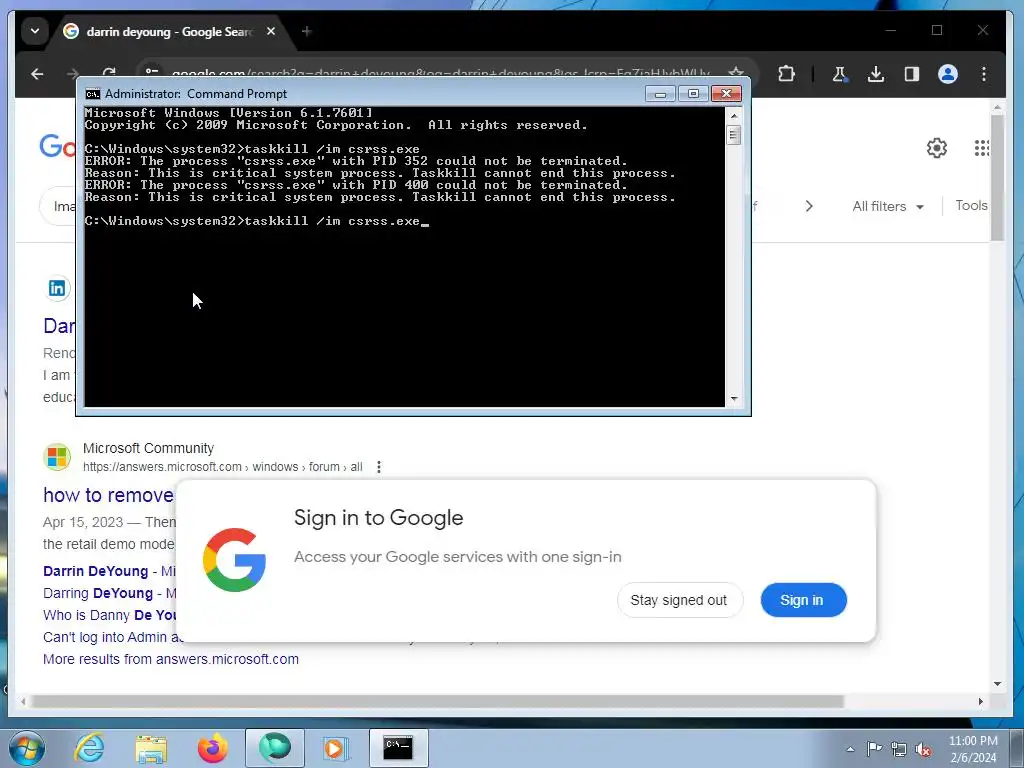Expand the All filters dropdown
1024x768 pixels.
coord(888,206)
